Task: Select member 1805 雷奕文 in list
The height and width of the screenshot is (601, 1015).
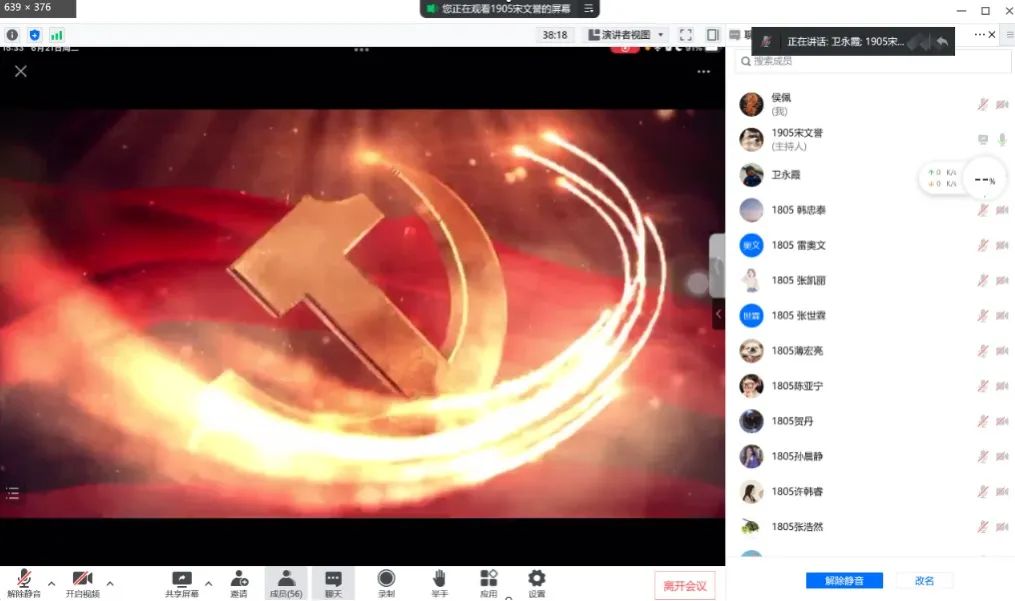Action: [798, 245]
